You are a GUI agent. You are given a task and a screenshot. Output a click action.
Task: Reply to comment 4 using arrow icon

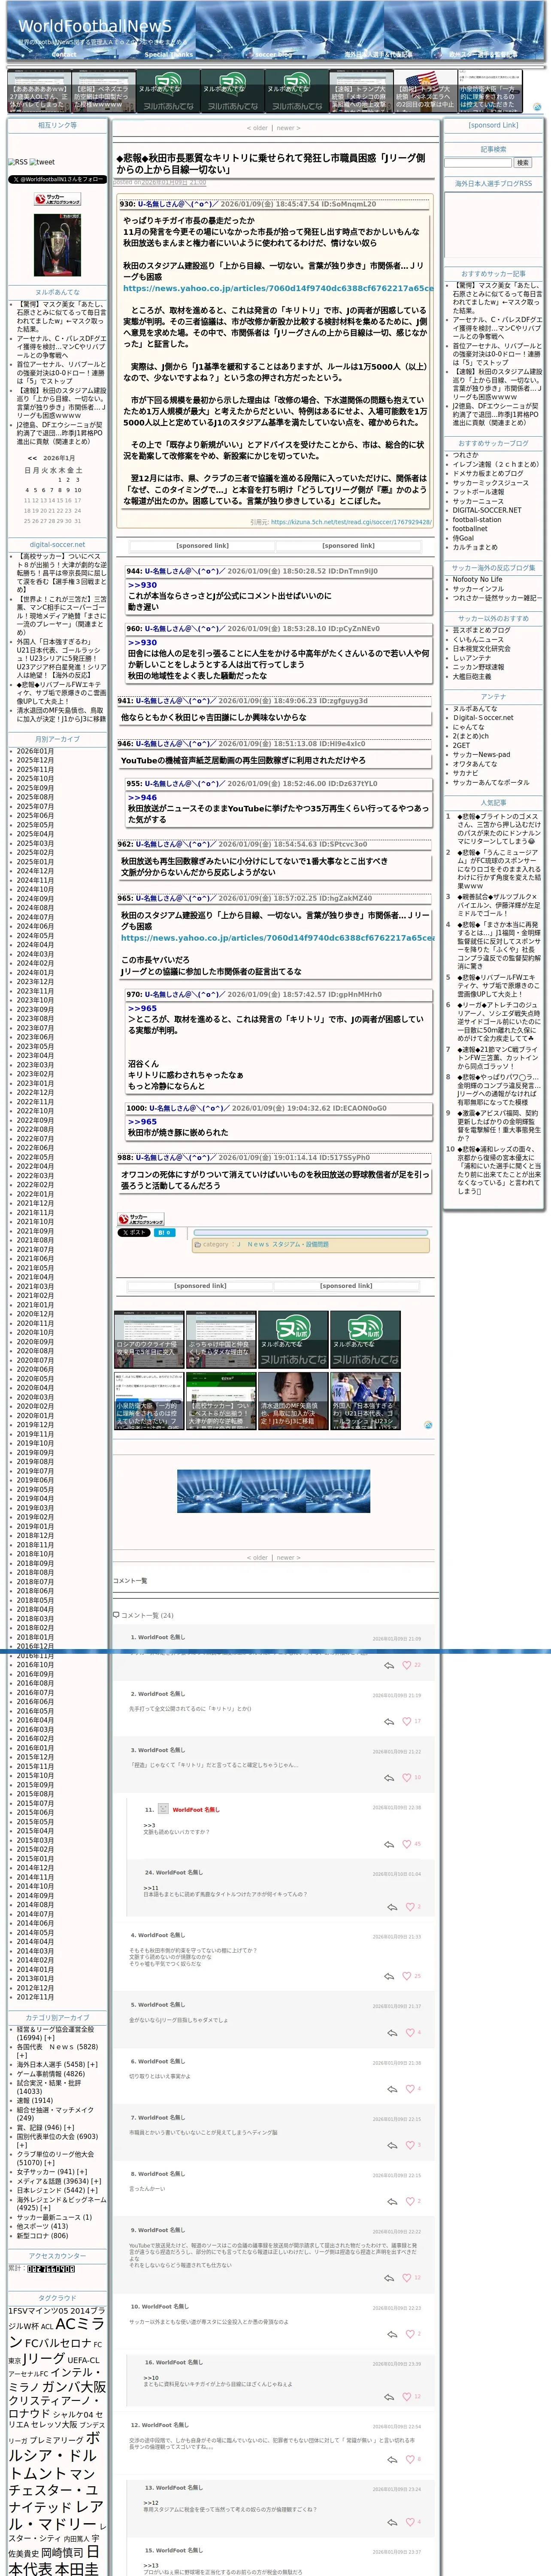tap(389, 1976)
